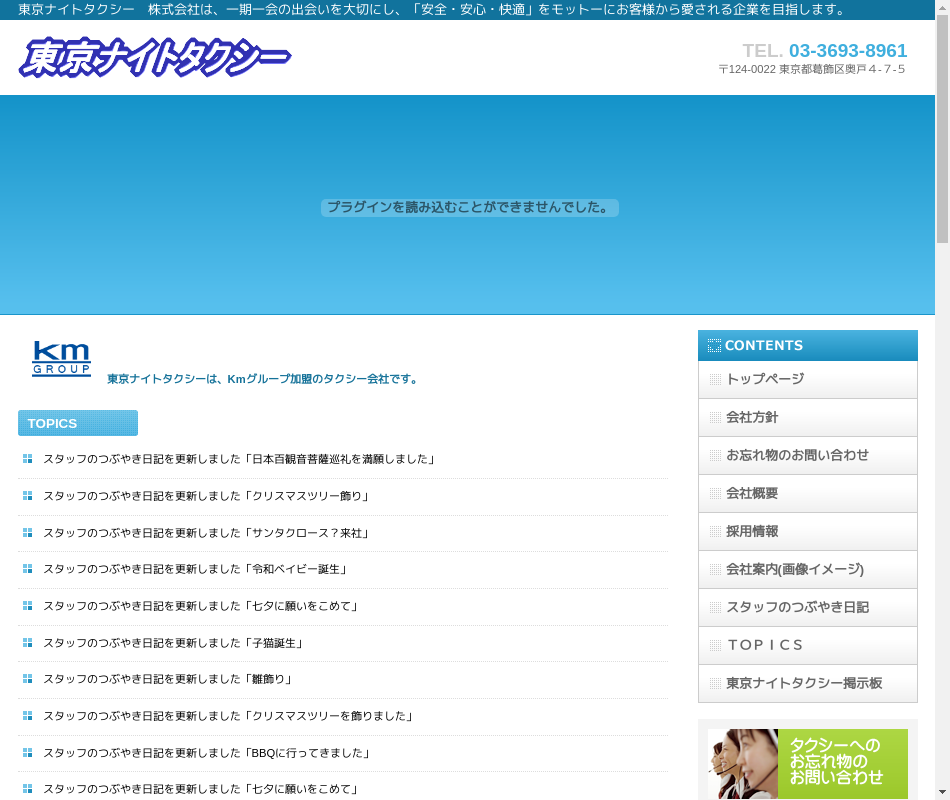Click the Km GROUP logo
950x800 pixels.
coord(61,359)
